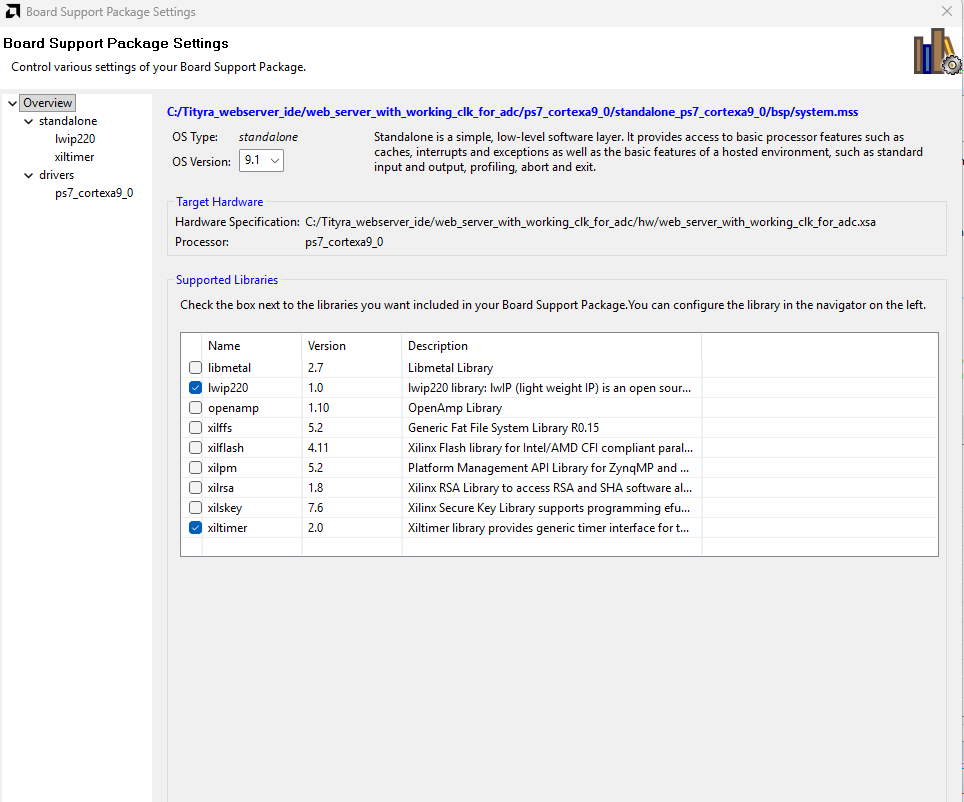Collapse the drivers tree node
Image resolution: width=964 pixels, height=802 pixels.
tap(28, 175)
